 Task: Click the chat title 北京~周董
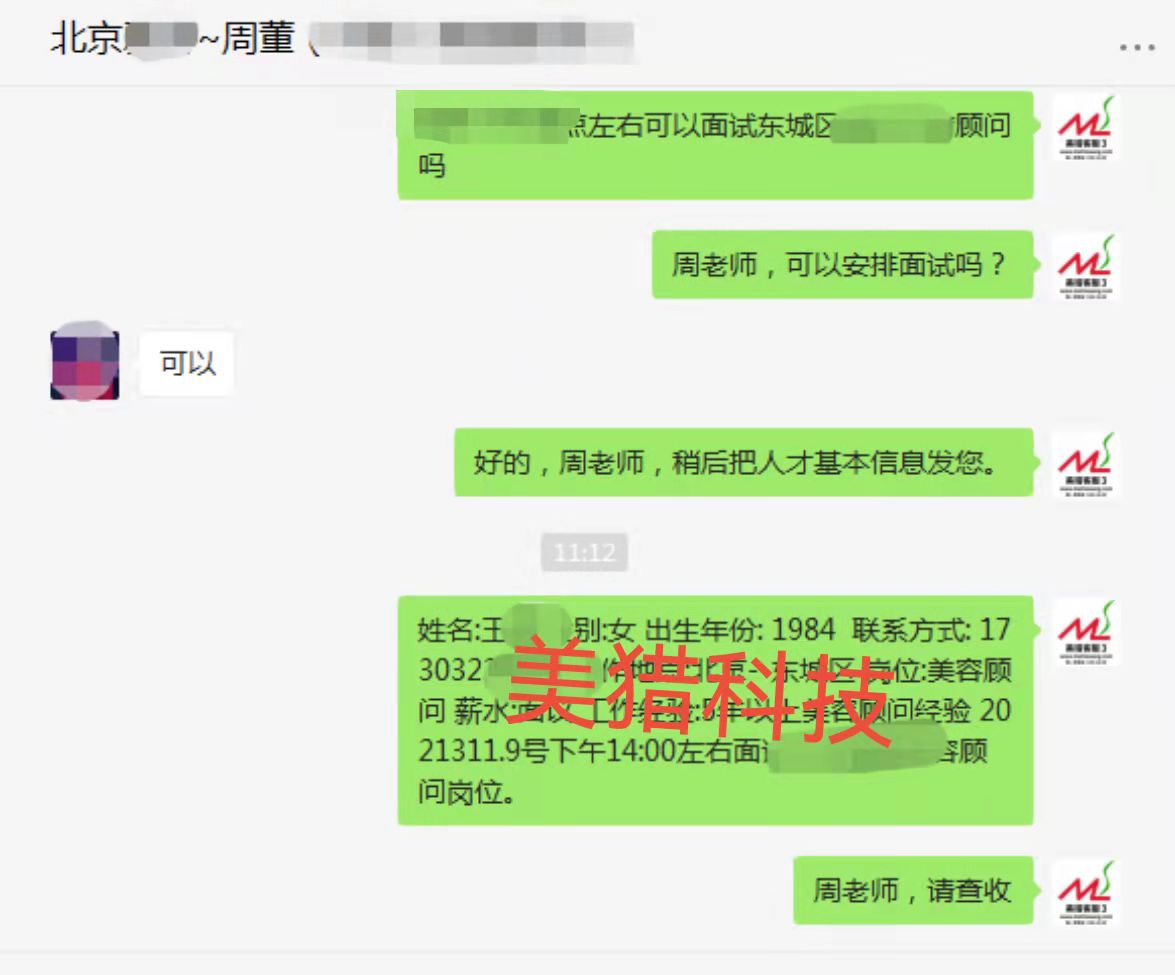173,38
